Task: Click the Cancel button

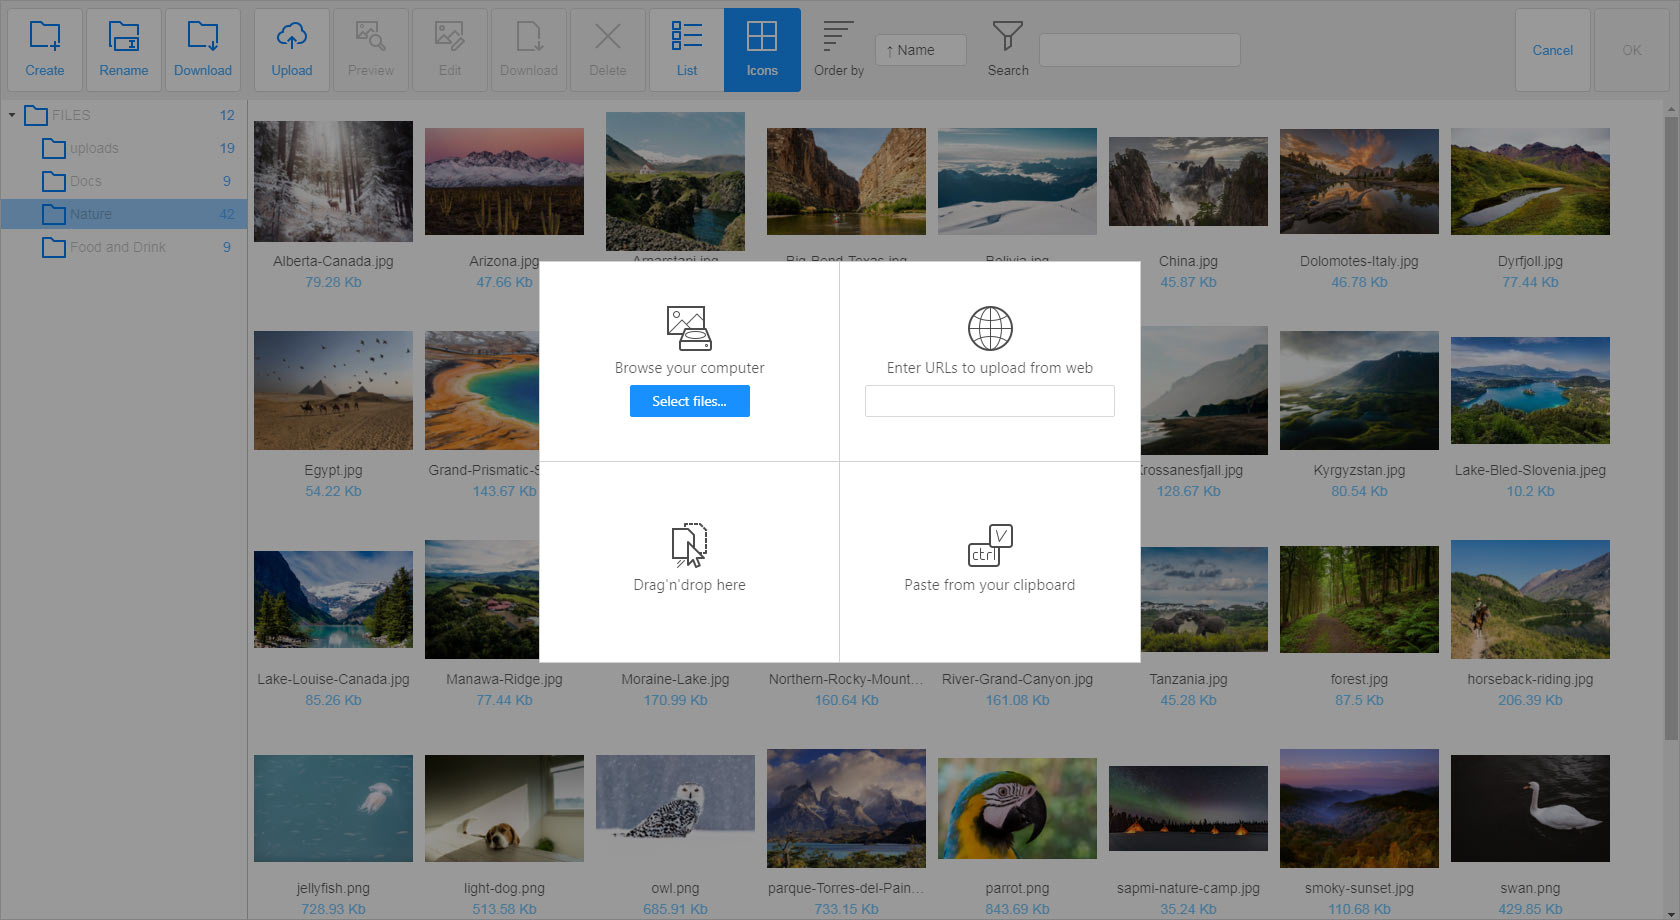Action: 1553,50
